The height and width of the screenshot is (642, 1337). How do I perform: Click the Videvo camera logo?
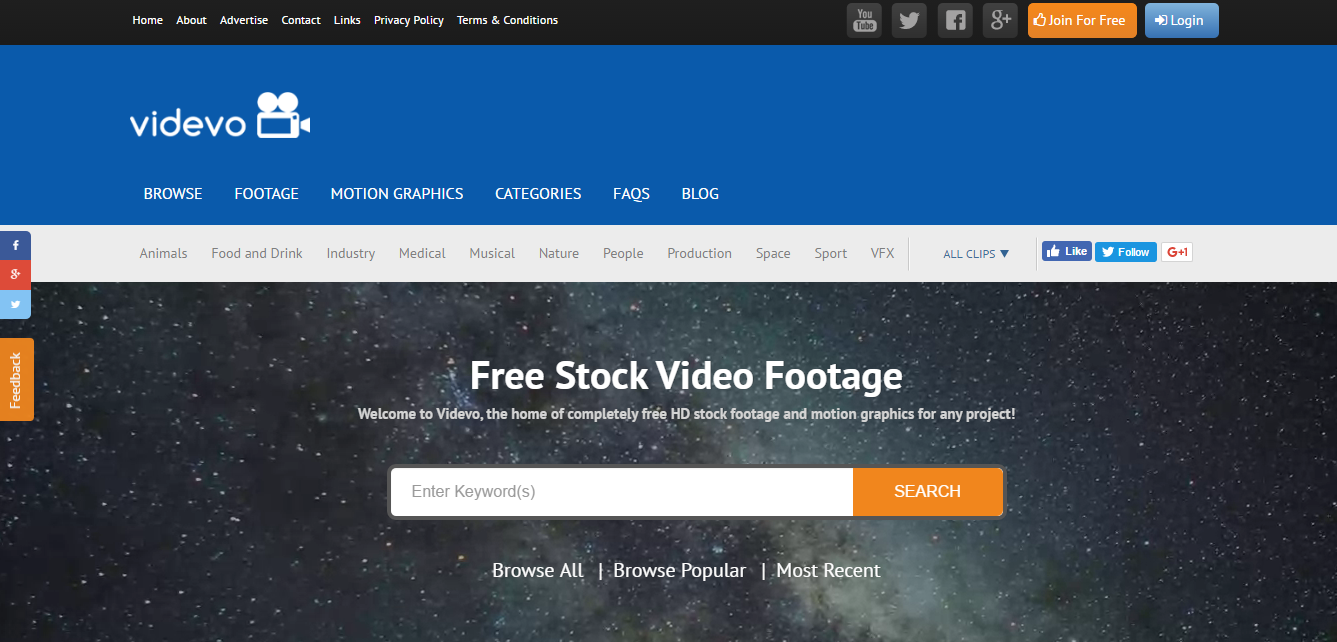click(x=220, y=116)
